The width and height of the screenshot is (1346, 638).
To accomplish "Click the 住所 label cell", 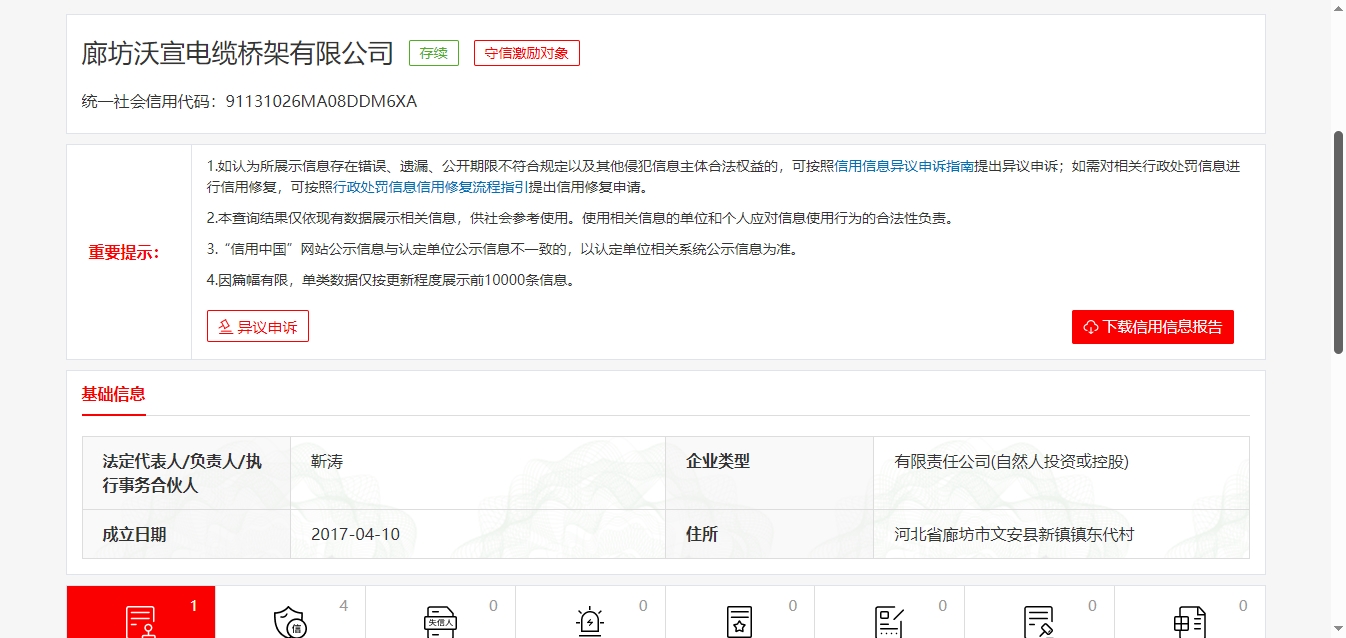I will [x=770, y=534].
